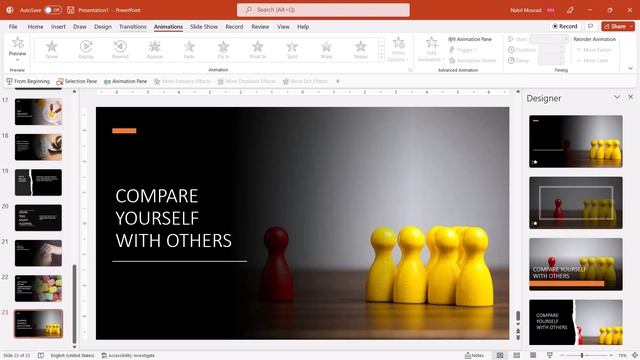640x360 pixels.
Task: Click Move Earlier in Reorder Animation
Action: pos(593,50)
